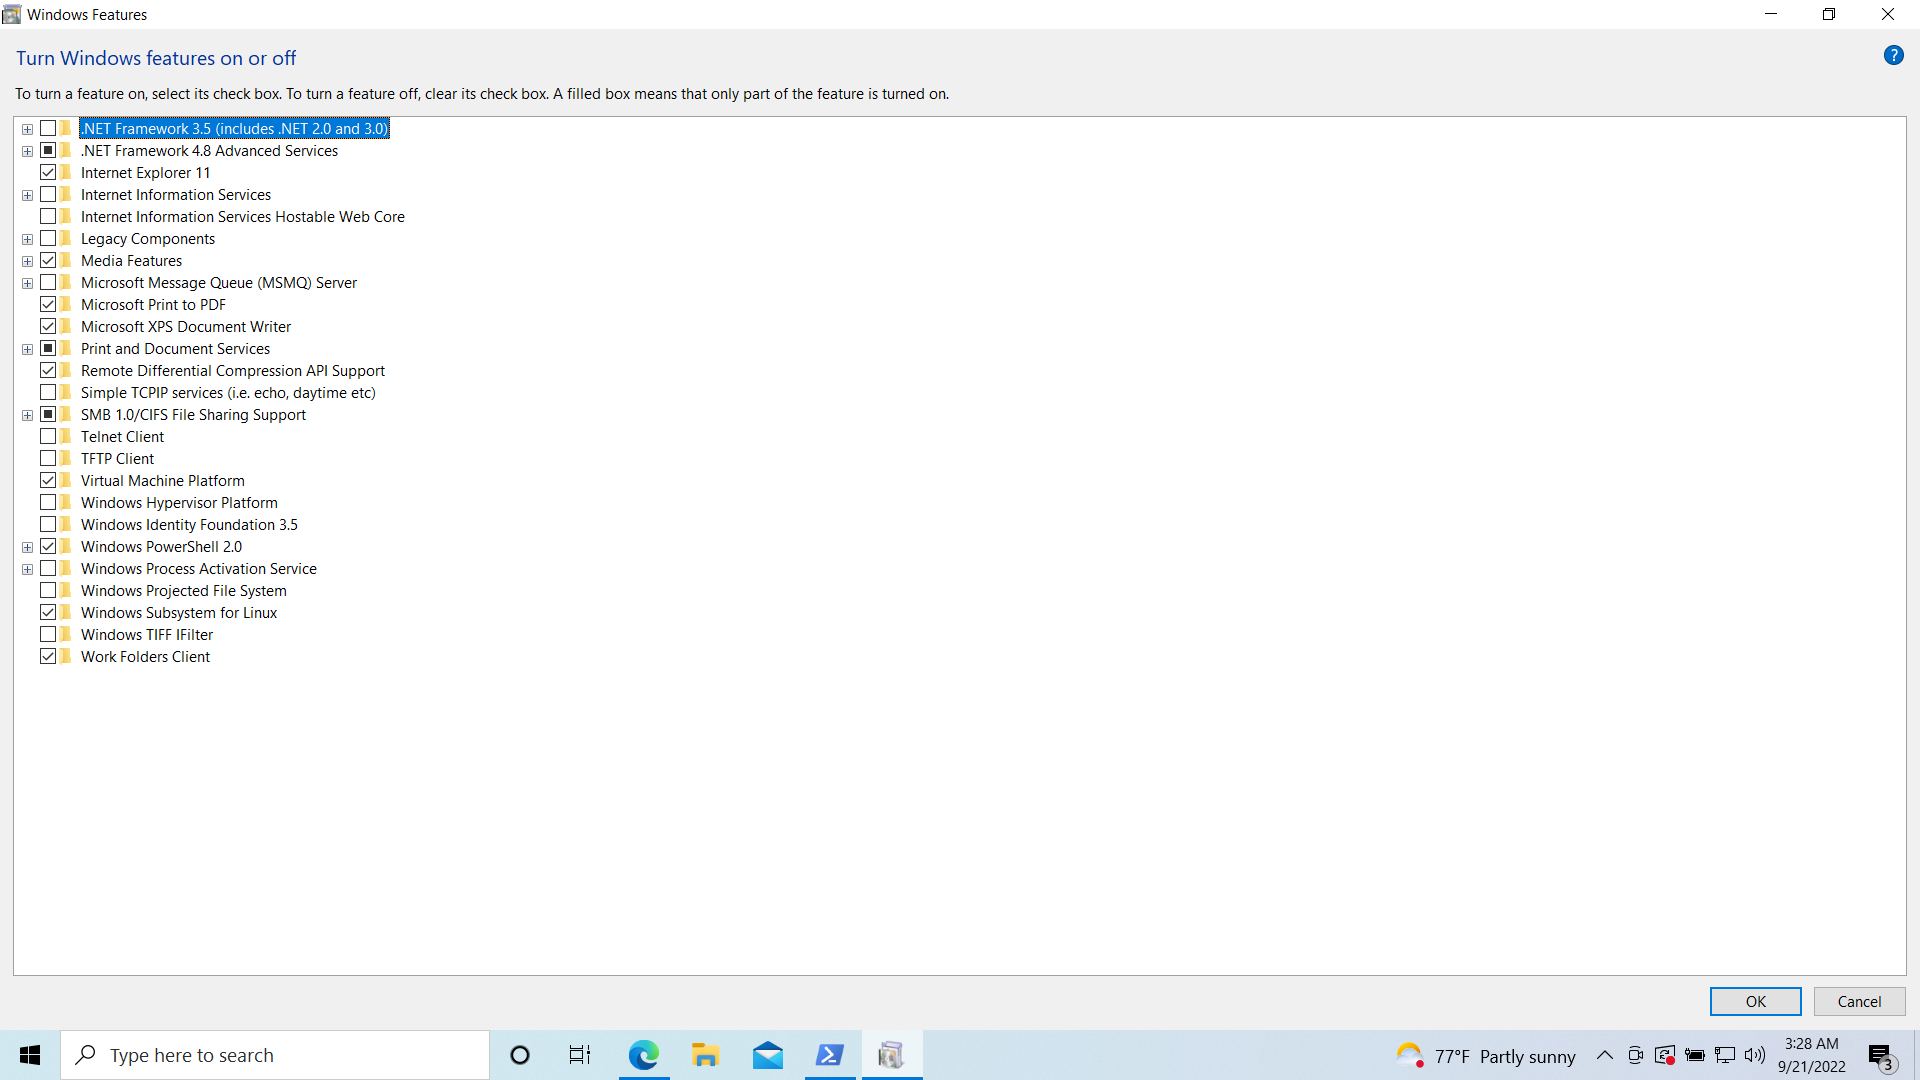Open the Mail app from the taskbar
This screenshot has height=1080, width=1920.
coord(768,1055)
